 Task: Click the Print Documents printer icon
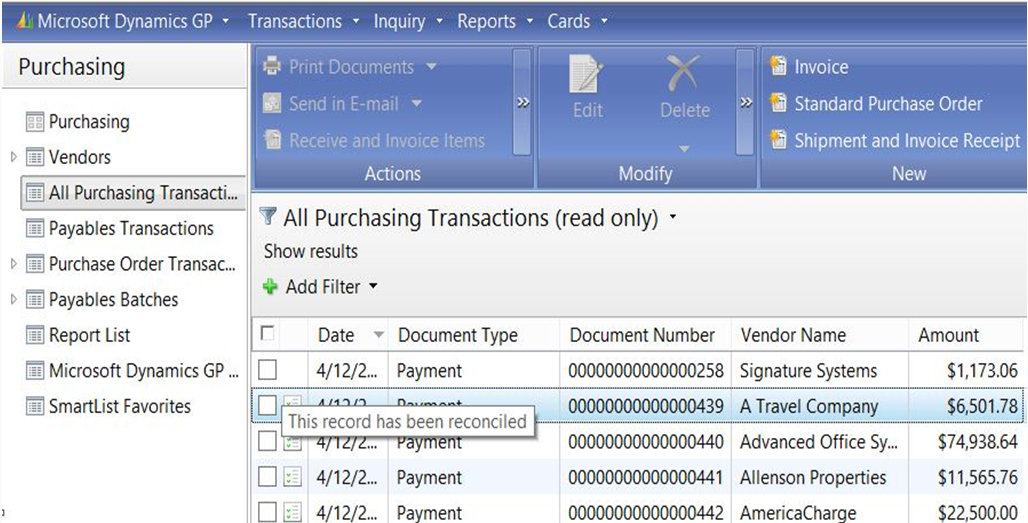point(272,66)
